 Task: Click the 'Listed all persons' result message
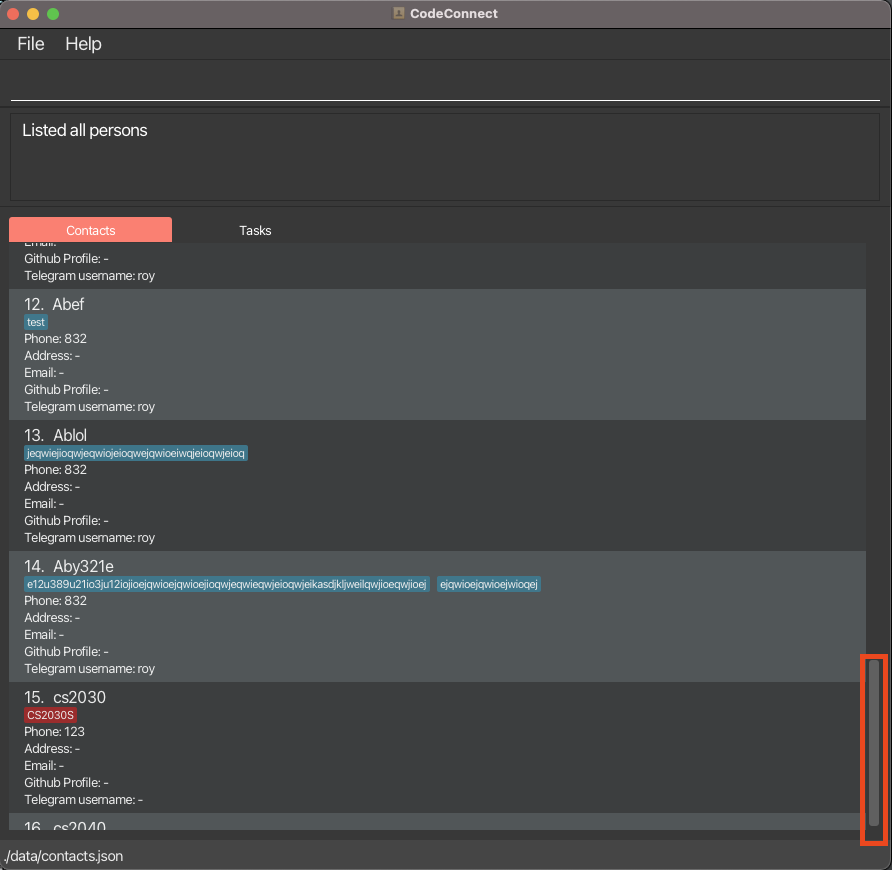point(84,130)
